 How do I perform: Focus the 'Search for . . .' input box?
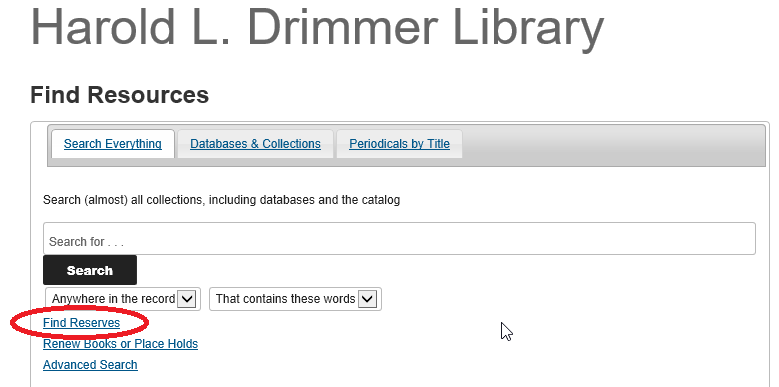pos(399,239)
